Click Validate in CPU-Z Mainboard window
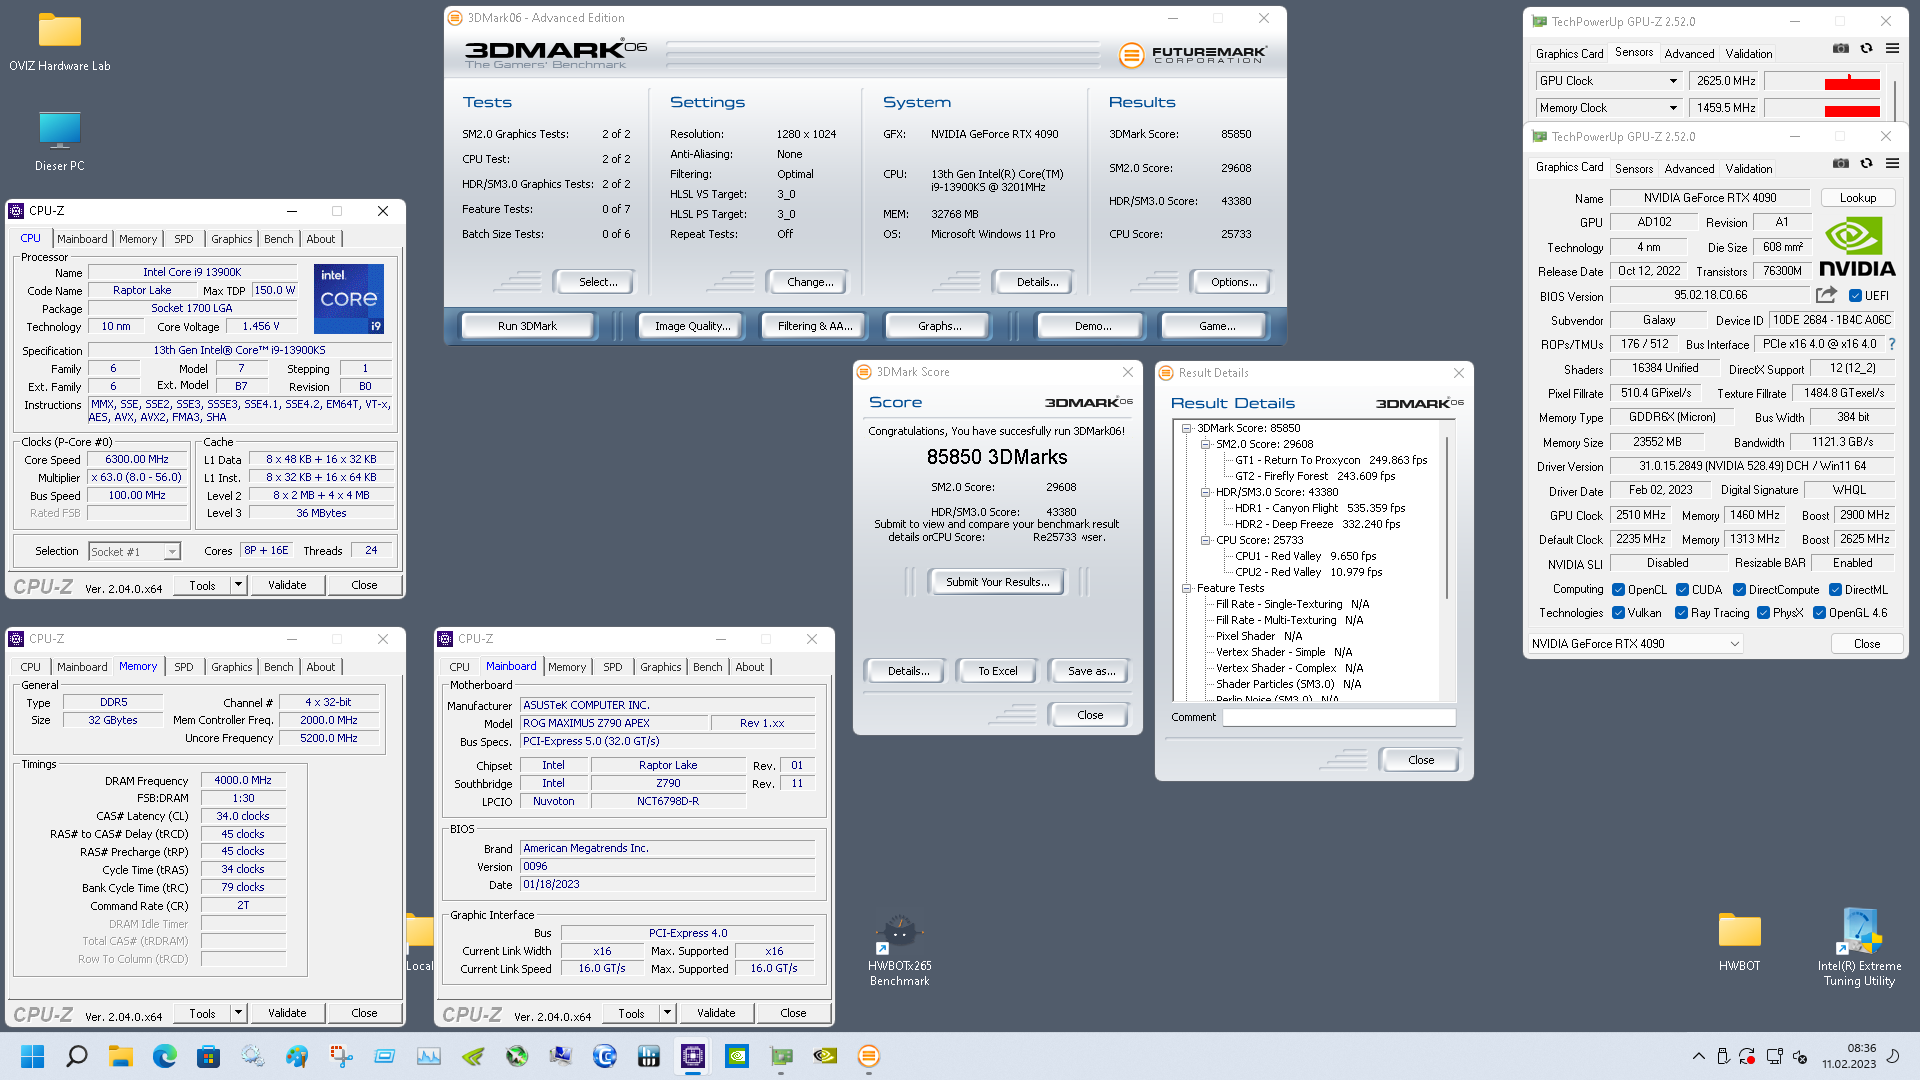Viewport: 1920px width, 1080px height. pyautogui.click(x=716, y=1013)
